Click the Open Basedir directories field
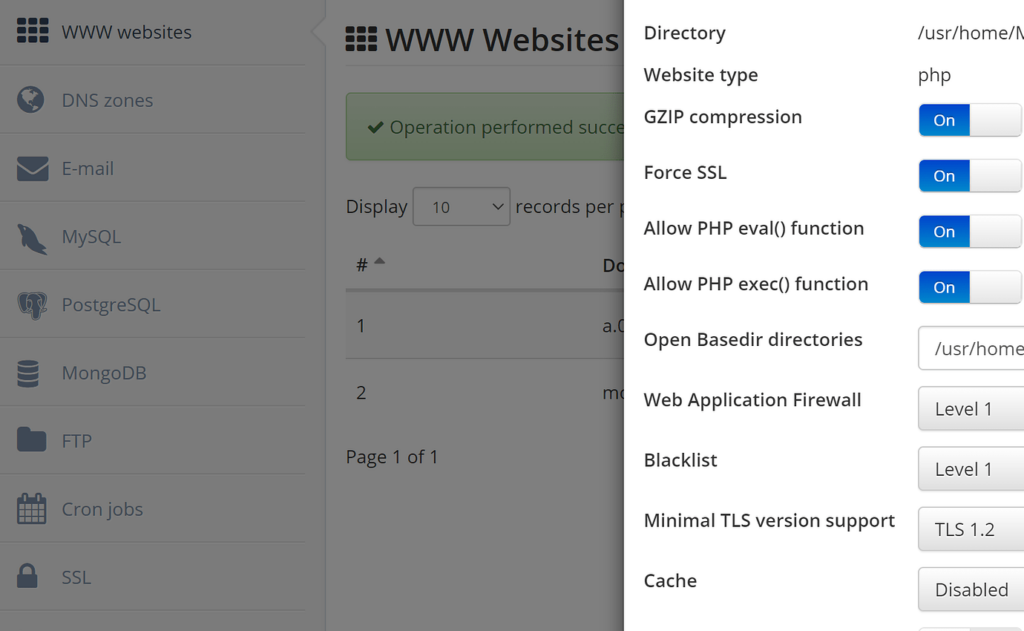This screenshot has width=1024, height=631. [x=971, y=349]
